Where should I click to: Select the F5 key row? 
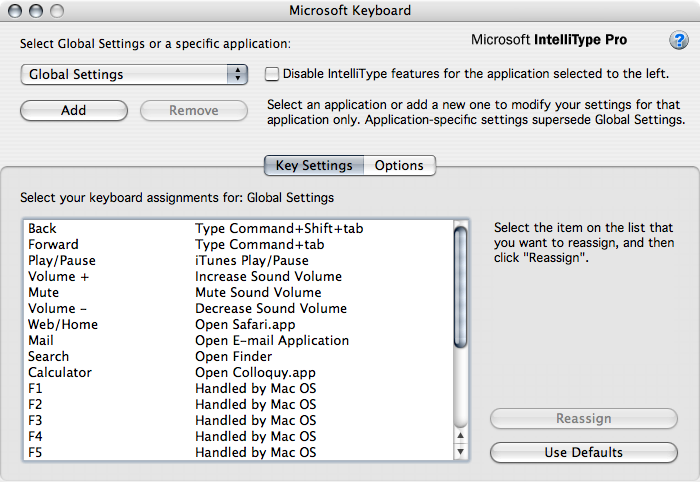pos(239,453)
